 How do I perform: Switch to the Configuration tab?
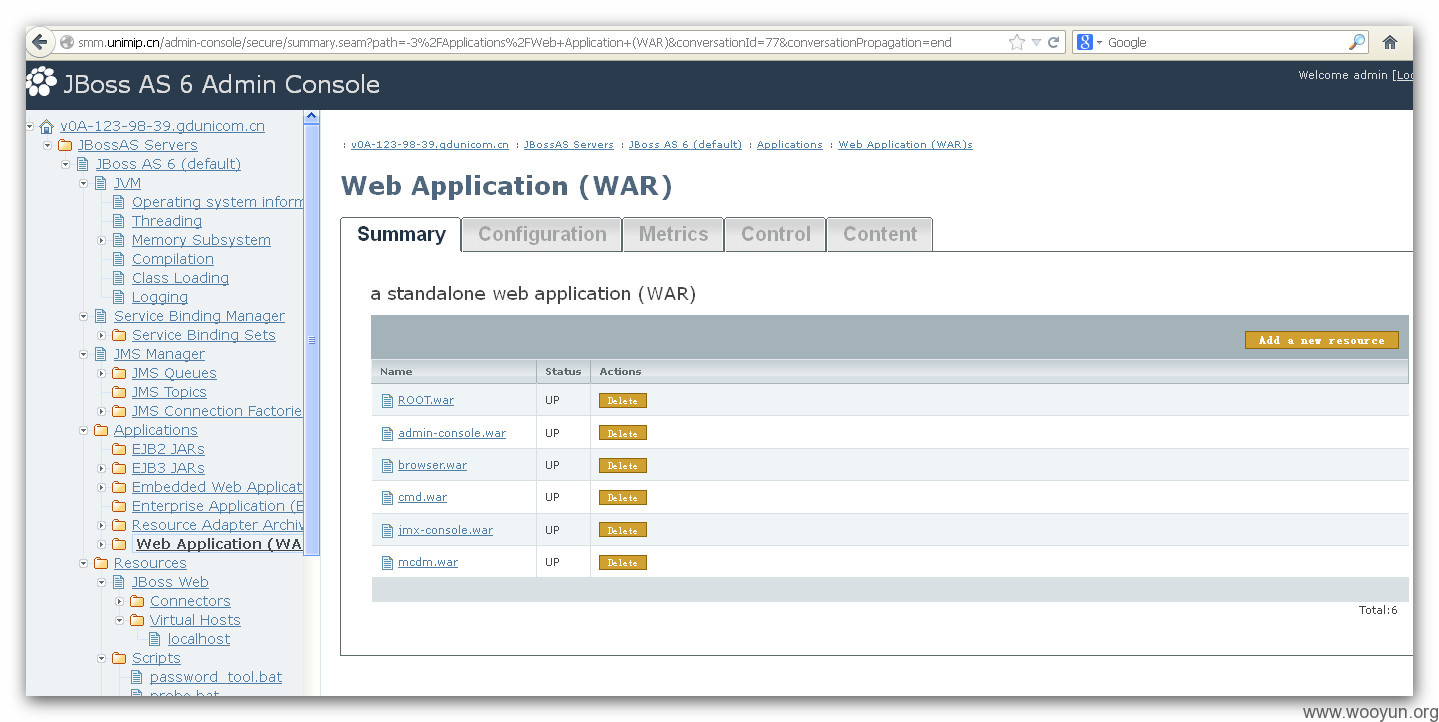tap(542, 234)
